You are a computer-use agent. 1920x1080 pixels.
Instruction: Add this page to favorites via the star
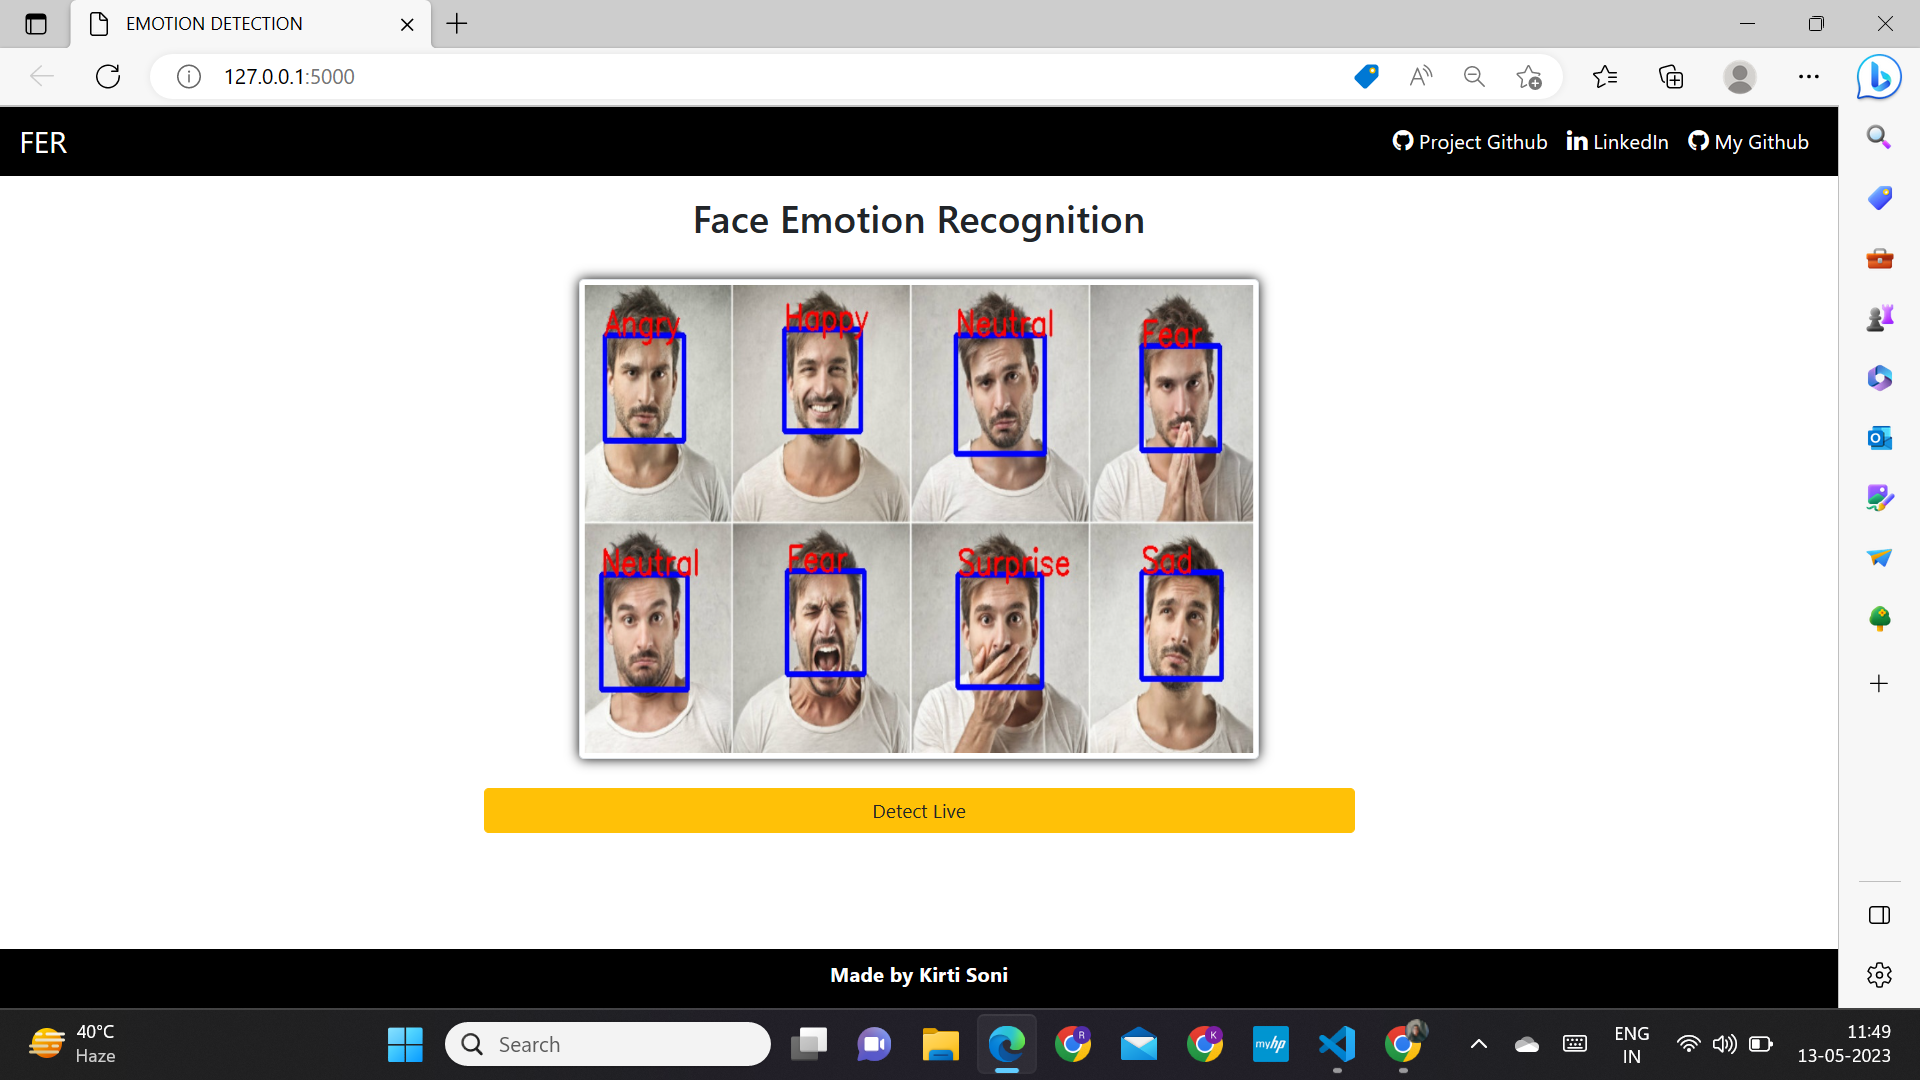1528,76
